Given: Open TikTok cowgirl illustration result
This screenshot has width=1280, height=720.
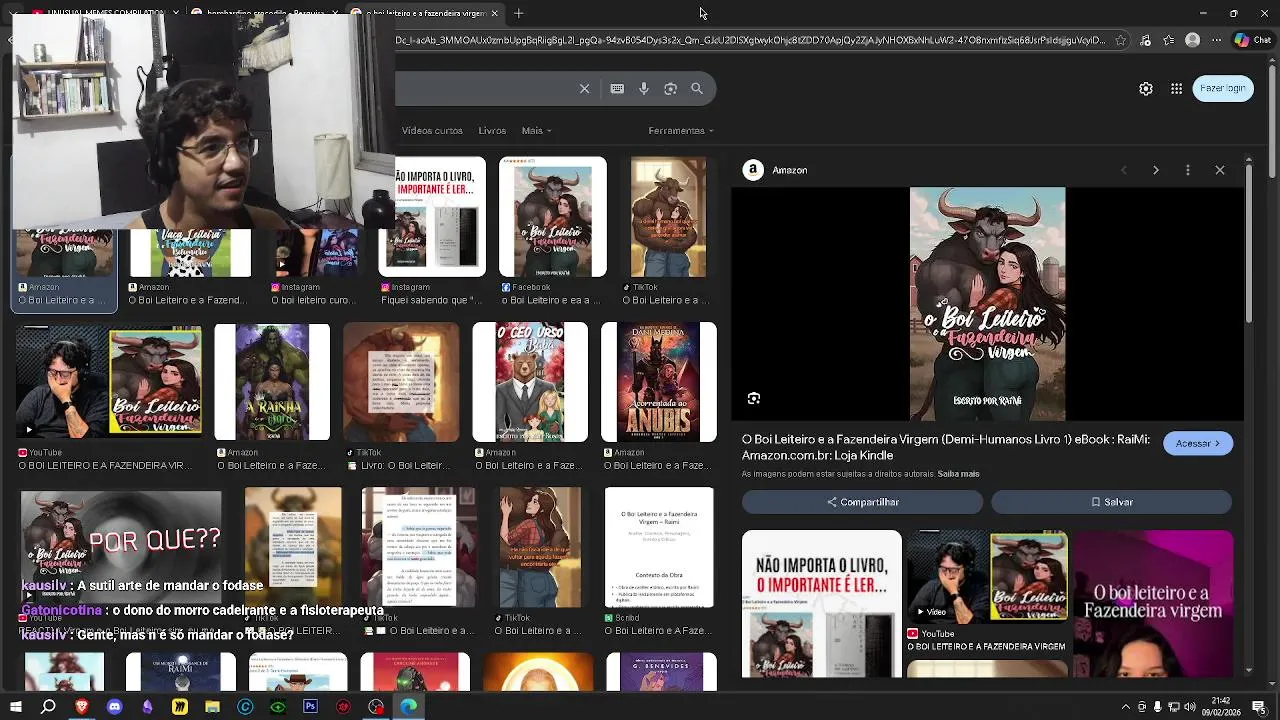Looking at the screenshot, I should point(540,547).
